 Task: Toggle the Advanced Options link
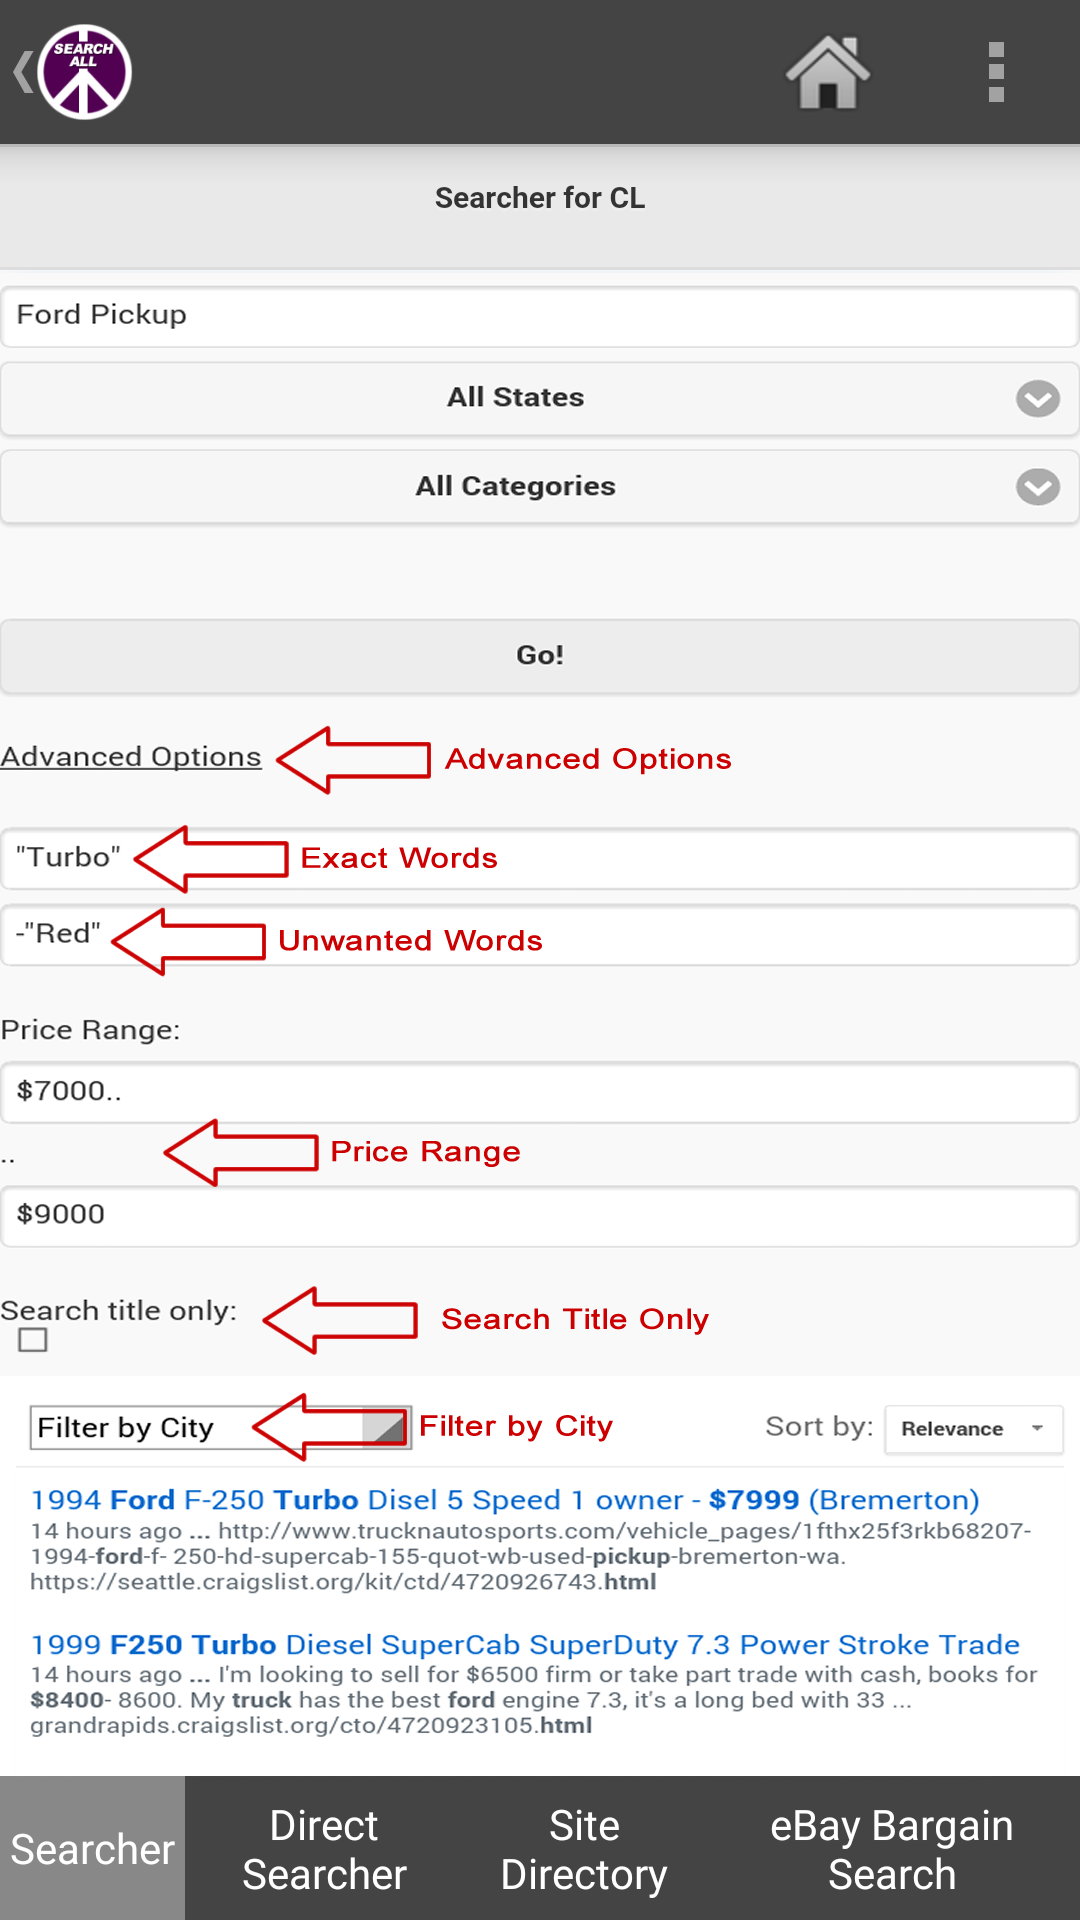tap(131, 757)
